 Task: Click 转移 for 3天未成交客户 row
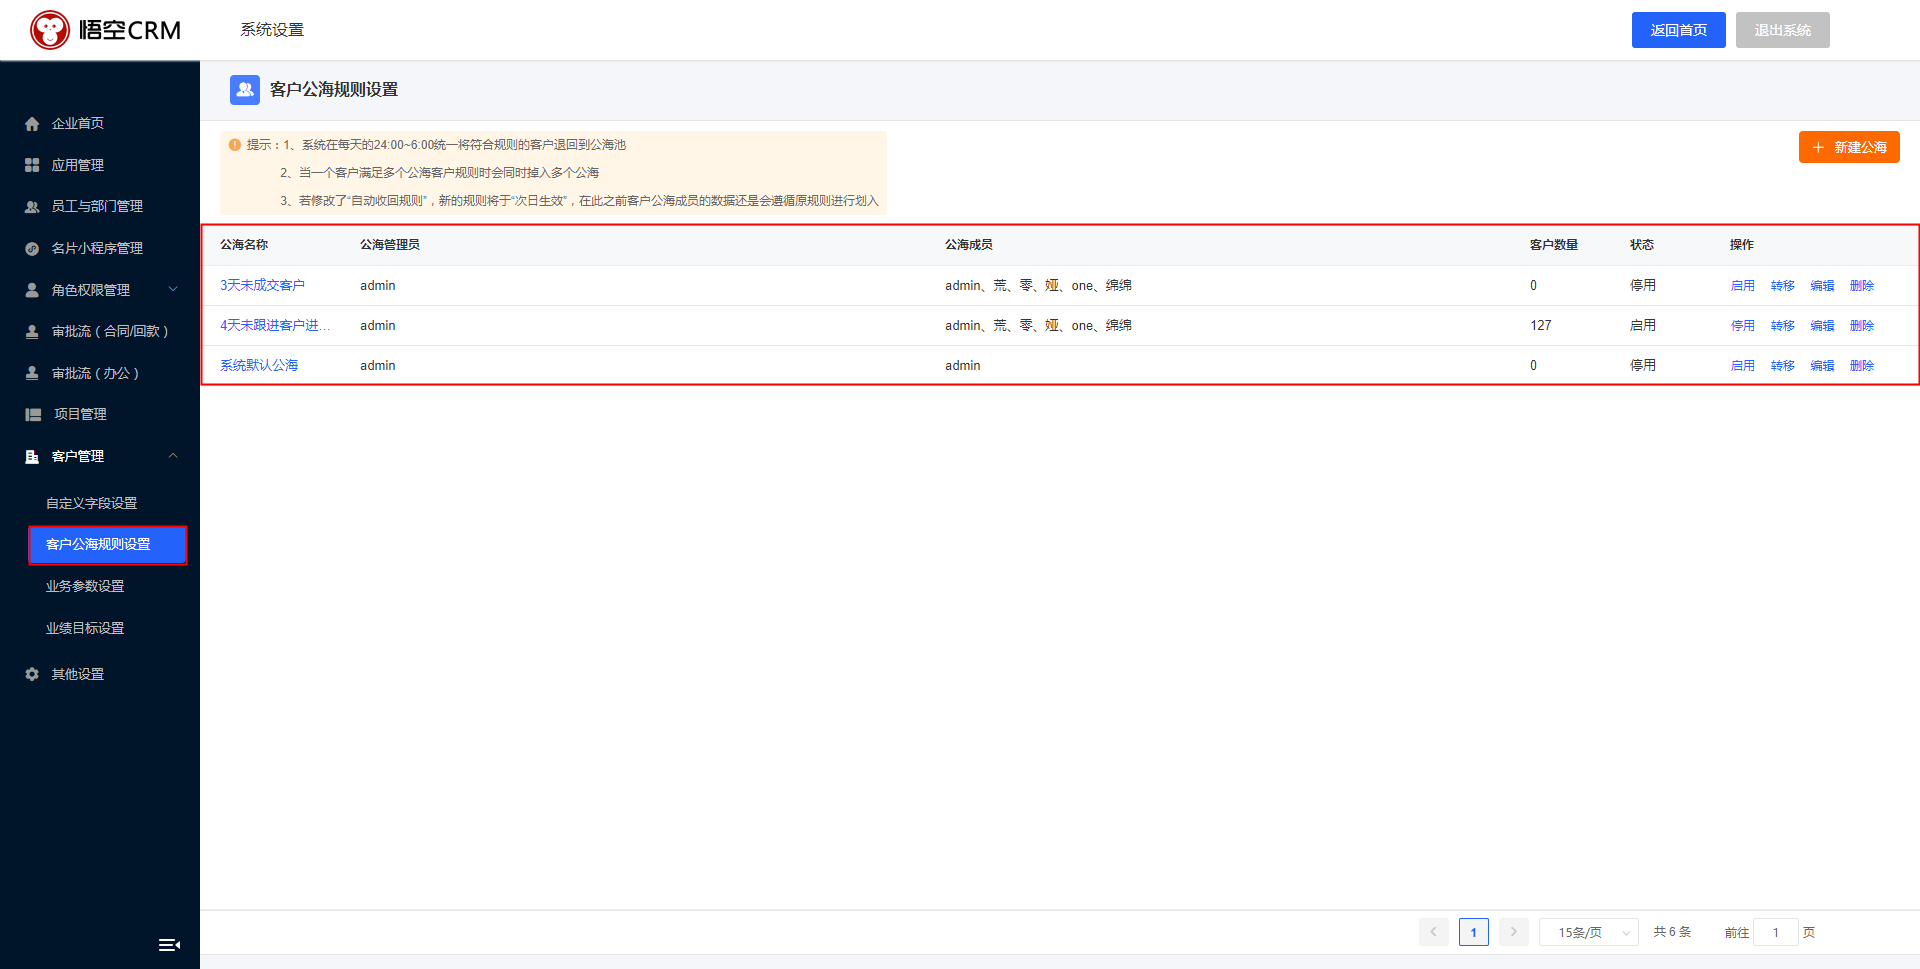coord(1782,286)
